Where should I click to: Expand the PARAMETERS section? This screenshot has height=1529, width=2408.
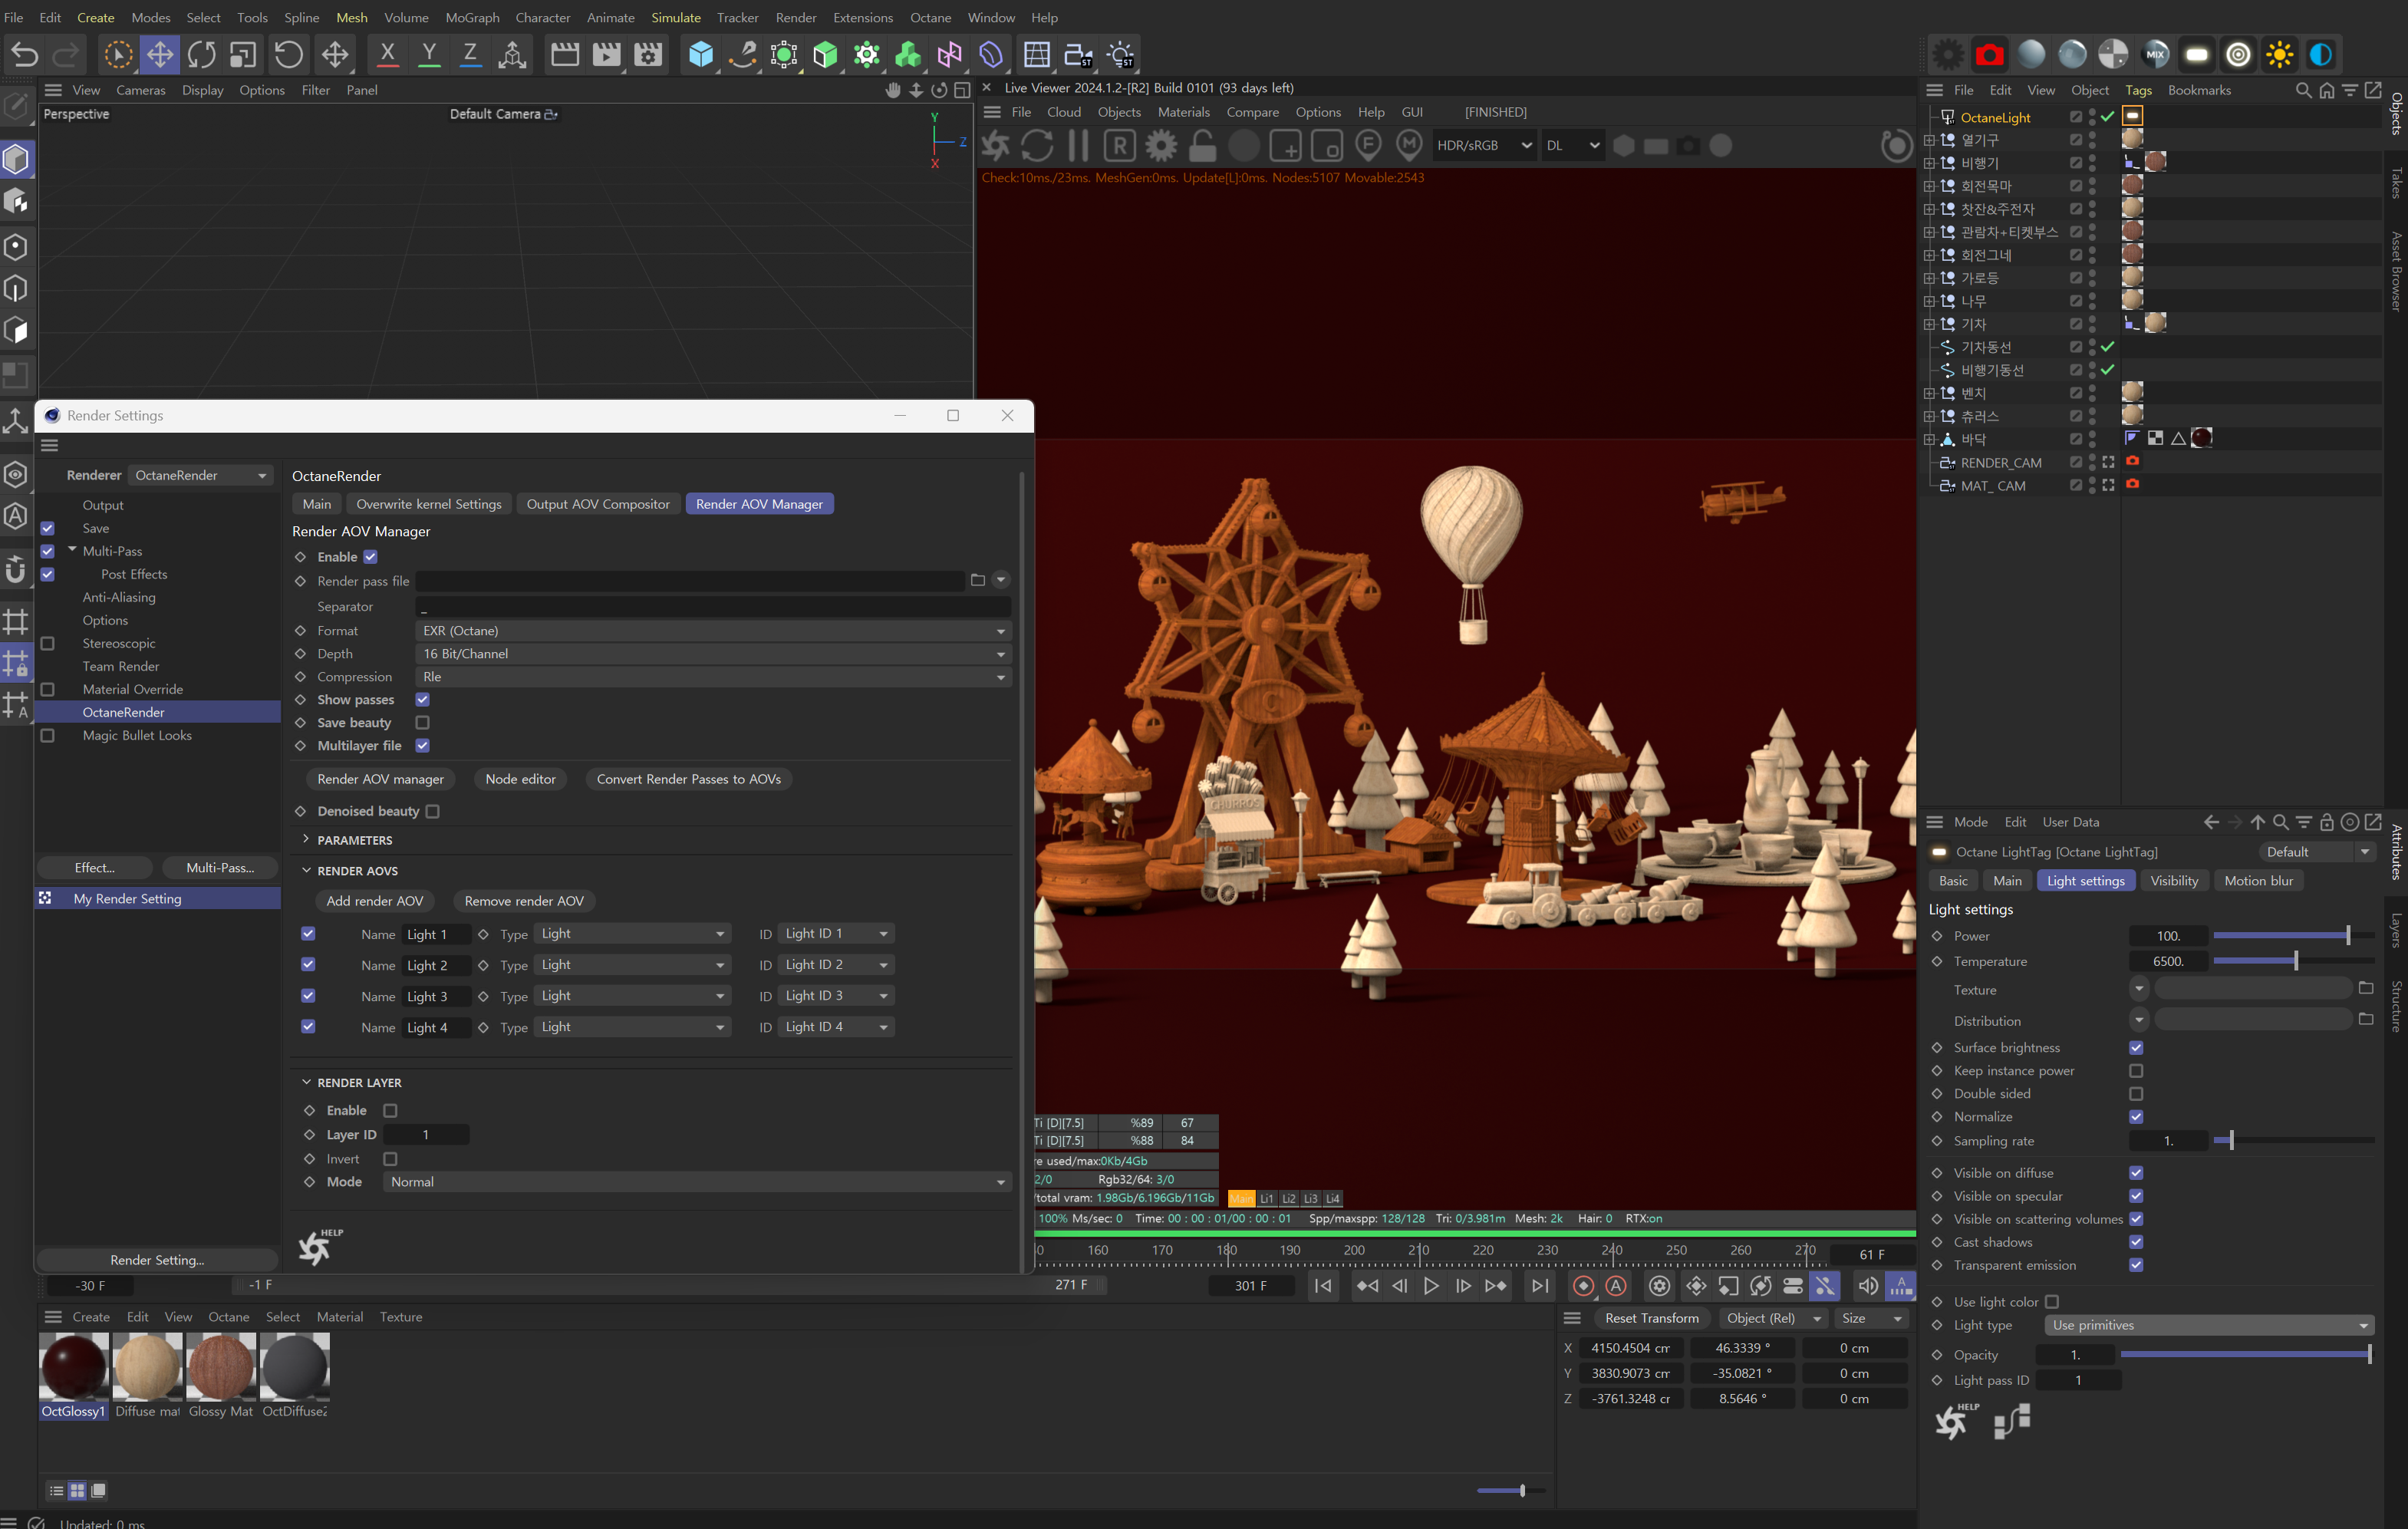[x=354, y=840]
